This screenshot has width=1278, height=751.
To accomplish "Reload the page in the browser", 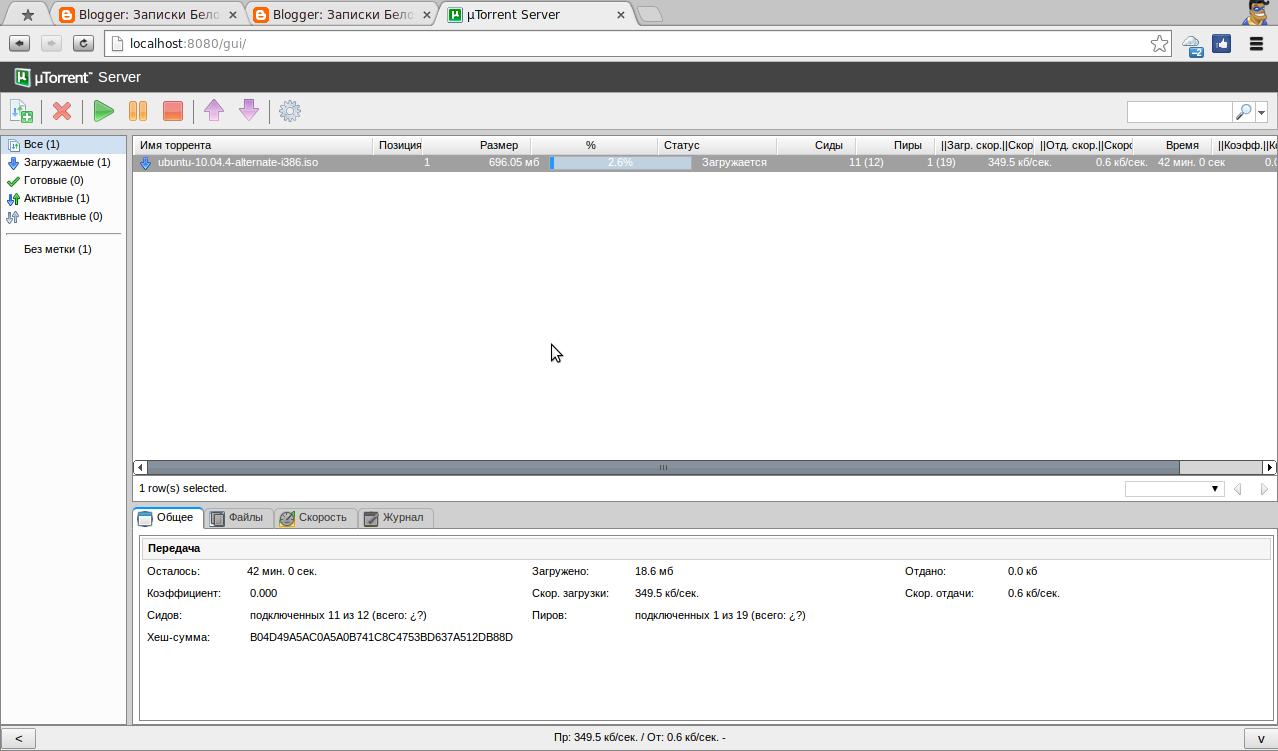I will click(x=84, y=43).
